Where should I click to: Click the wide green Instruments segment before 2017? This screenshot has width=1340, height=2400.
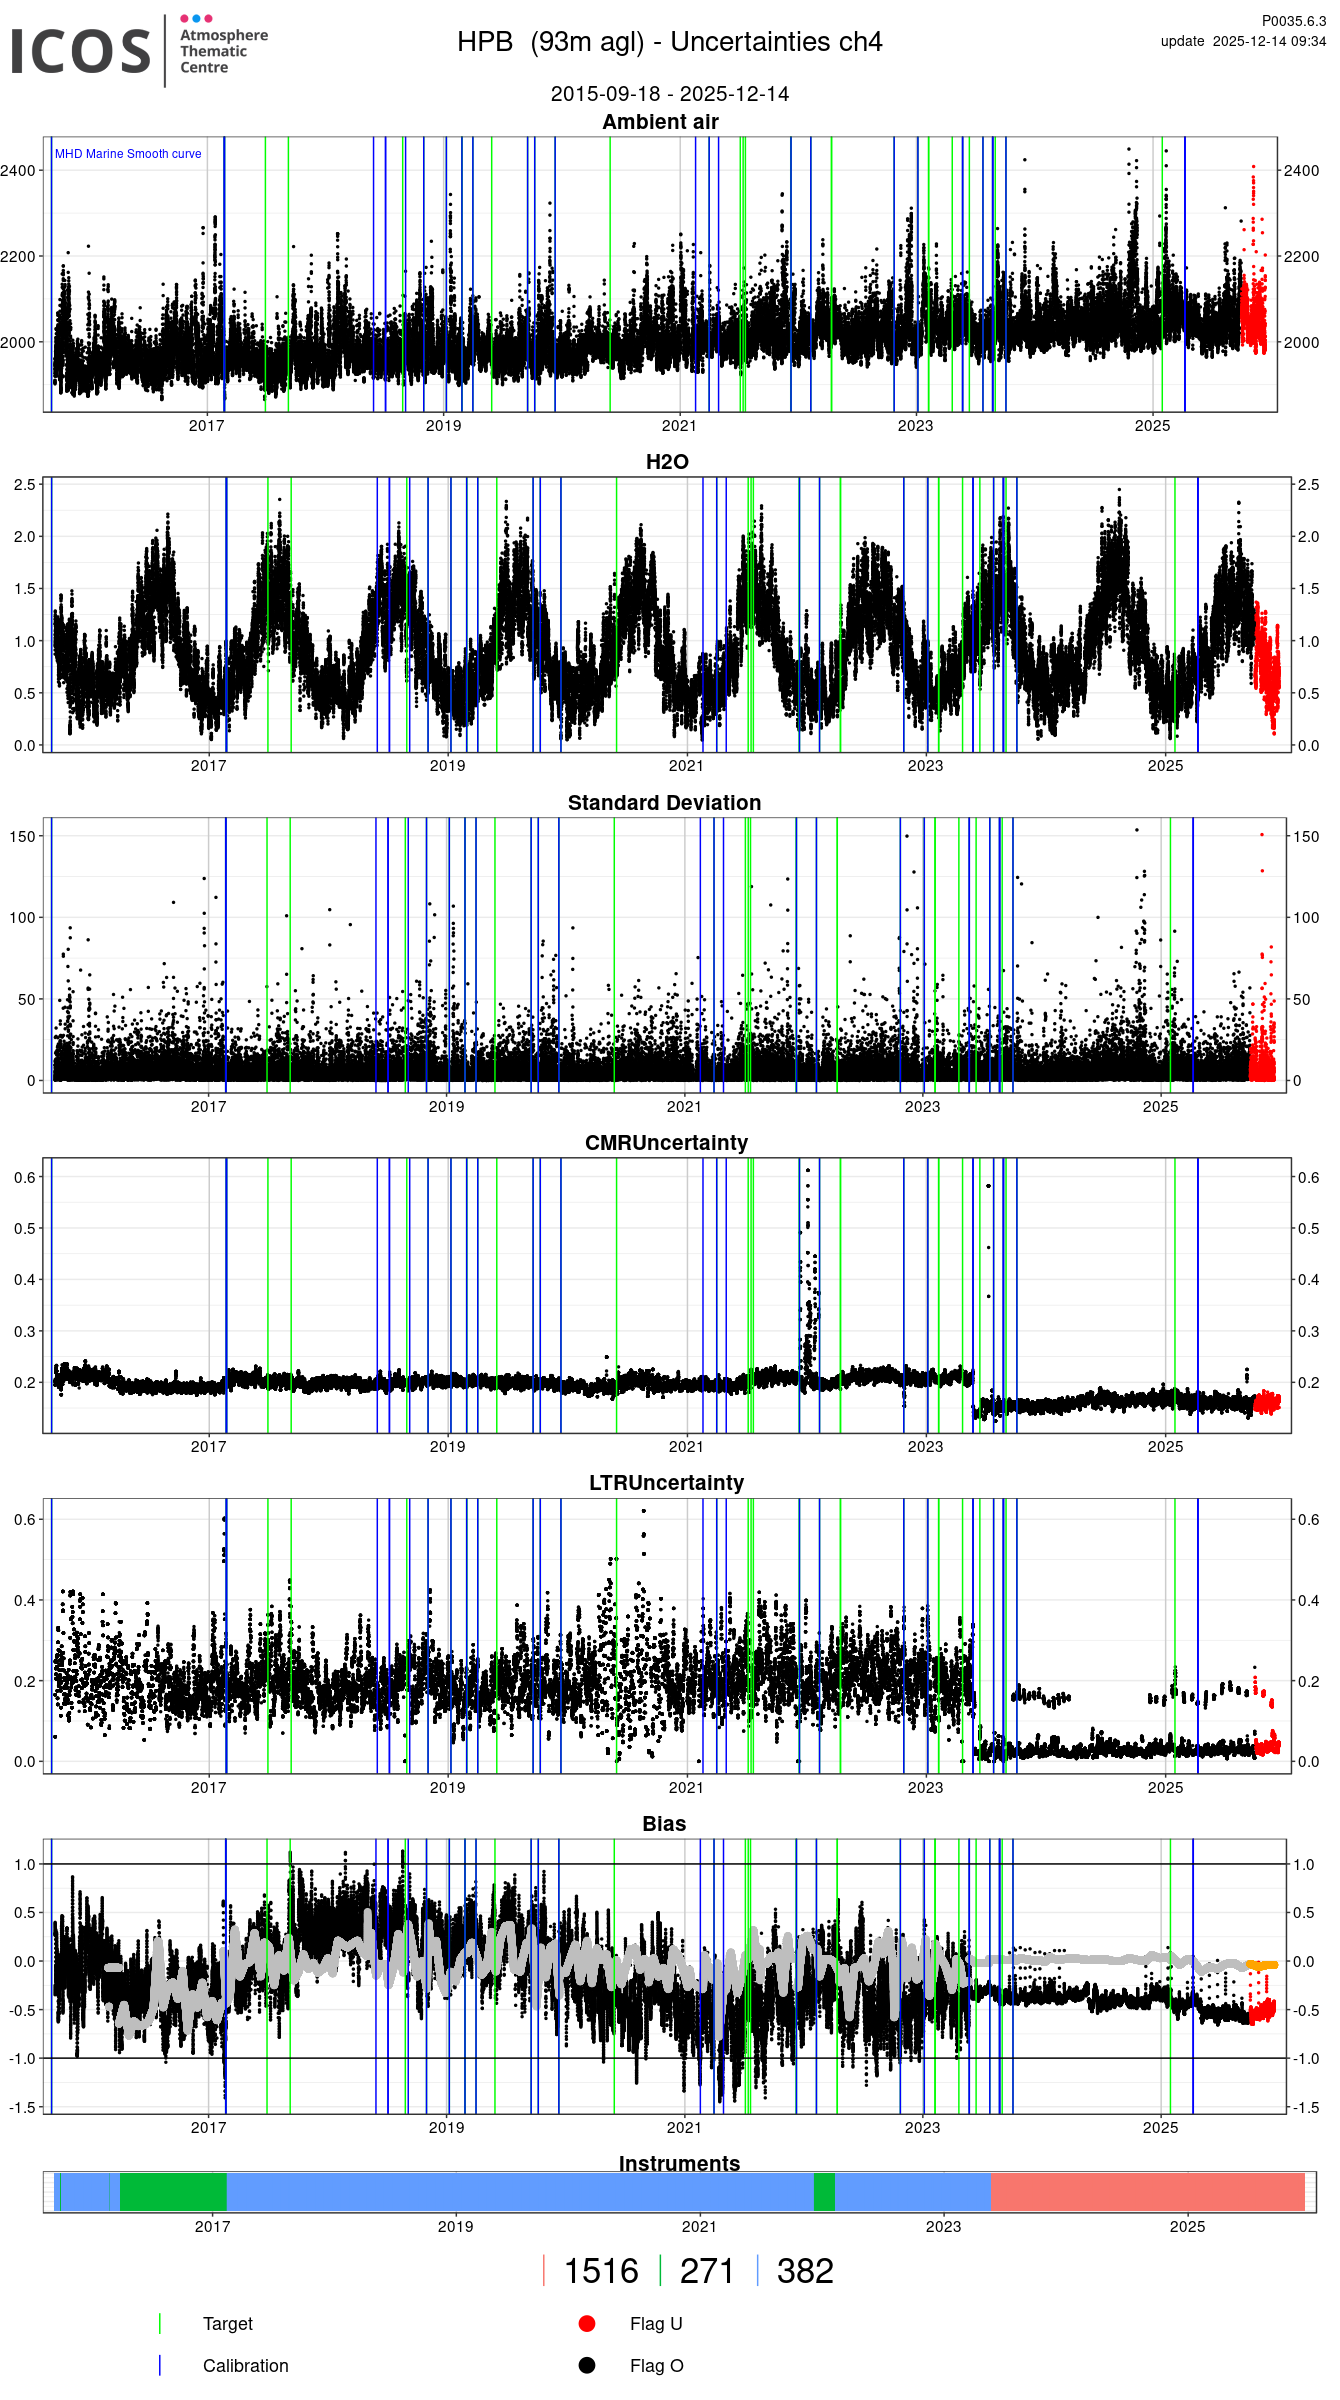pyautogui.click(x=173, y=2192)
